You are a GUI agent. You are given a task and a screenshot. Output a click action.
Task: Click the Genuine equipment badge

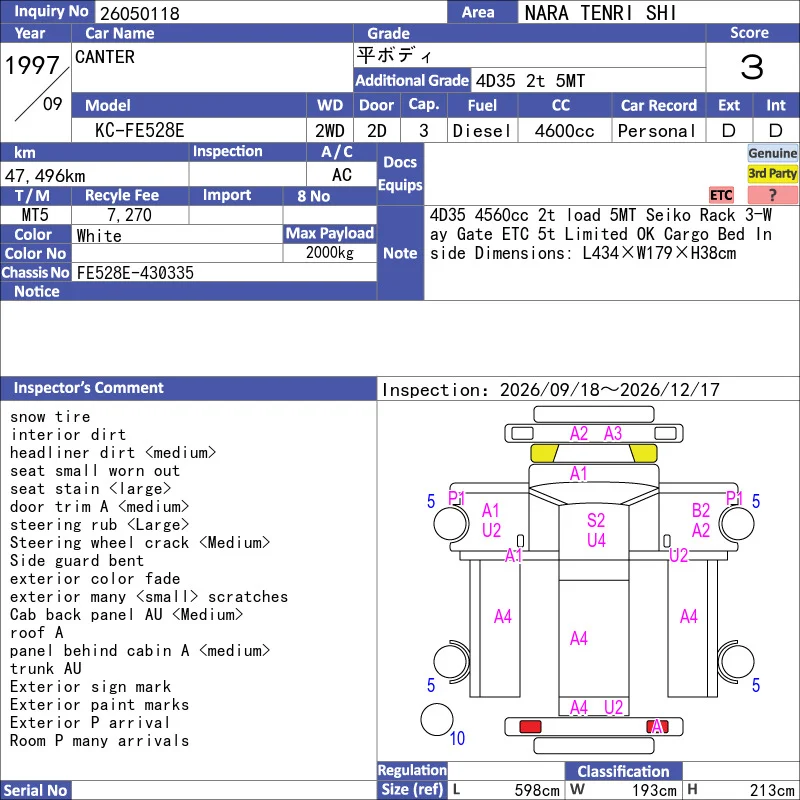tap(772, 153)
